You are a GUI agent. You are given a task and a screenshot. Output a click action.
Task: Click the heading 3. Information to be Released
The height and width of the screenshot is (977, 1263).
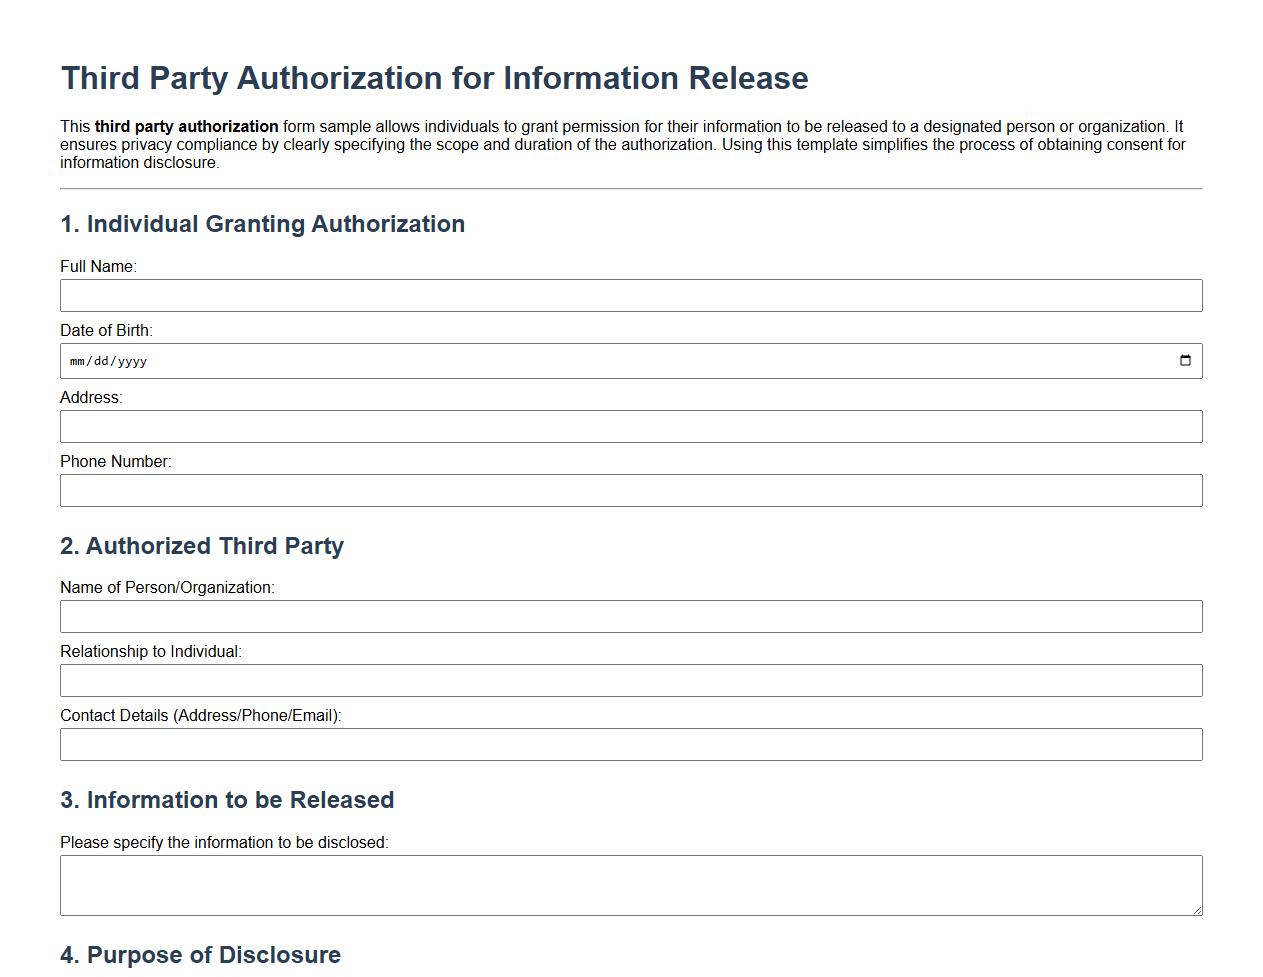pyautogui.click(x=228, y=800)
